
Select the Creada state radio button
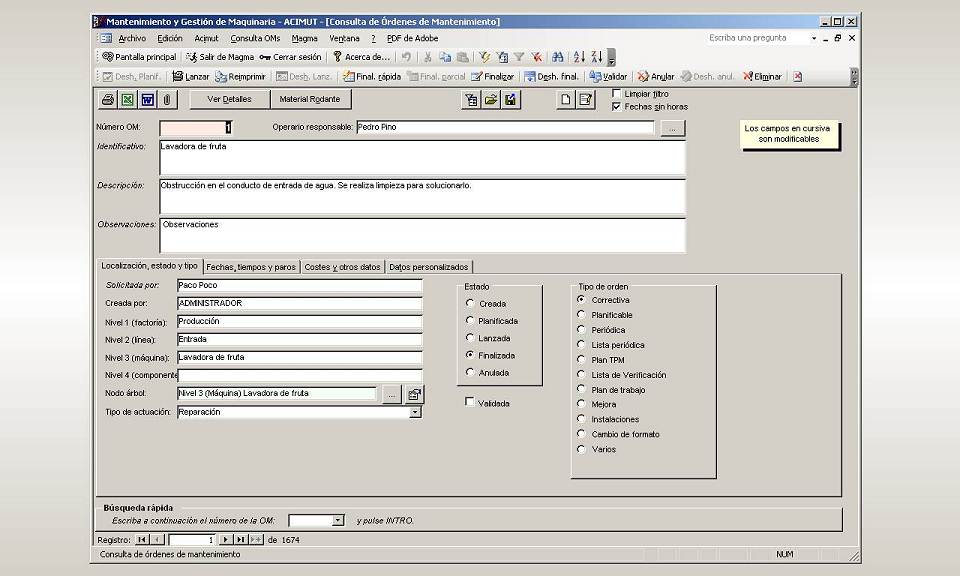click(470, 303)
